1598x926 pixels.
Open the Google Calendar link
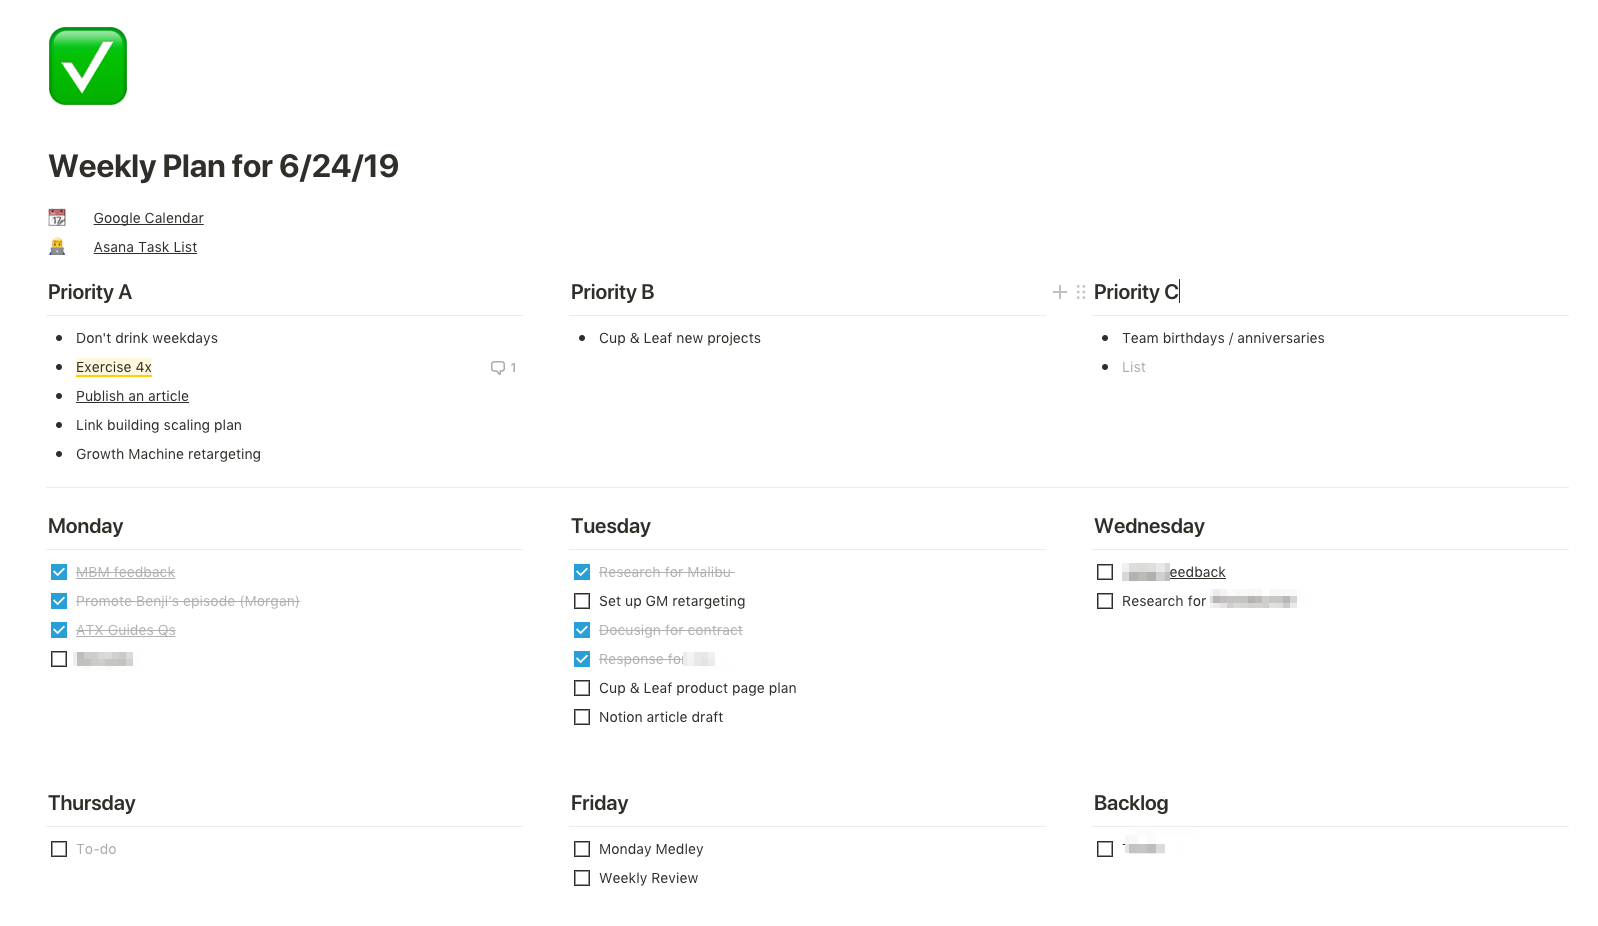(149, 218)
